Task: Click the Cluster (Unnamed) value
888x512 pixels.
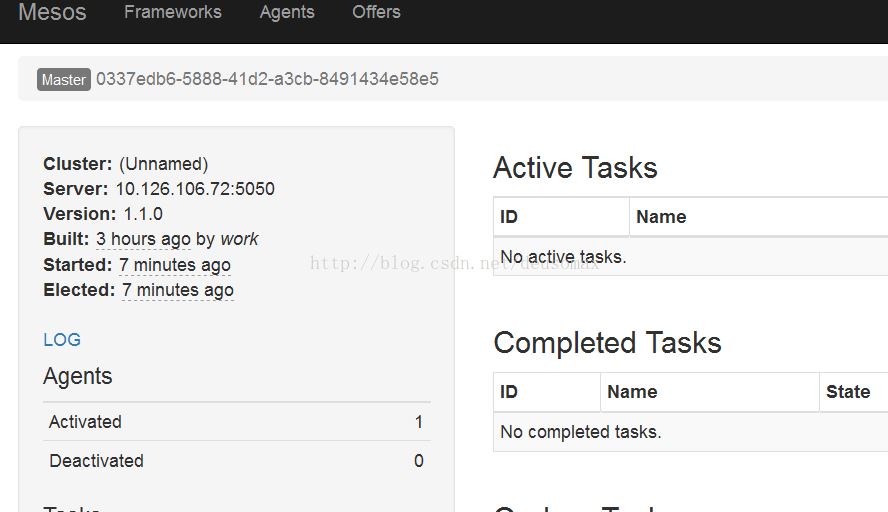Action: tap(164, 164)
